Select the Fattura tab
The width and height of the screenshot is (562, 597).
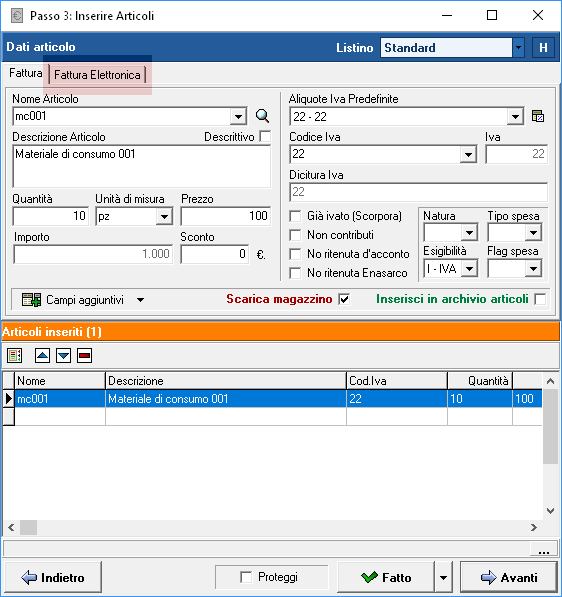tap(26, 73)
